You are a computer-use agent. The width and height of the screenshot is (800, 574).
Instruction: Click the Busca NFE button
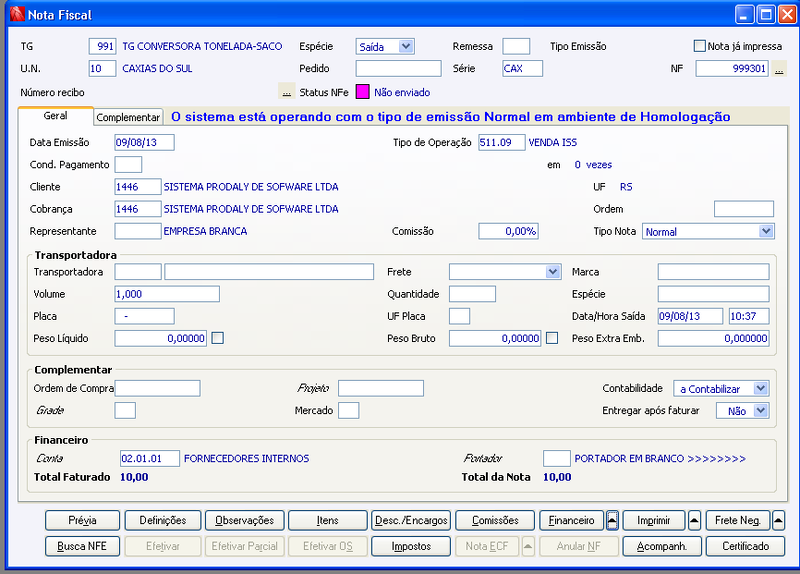[x=82, y=546]
